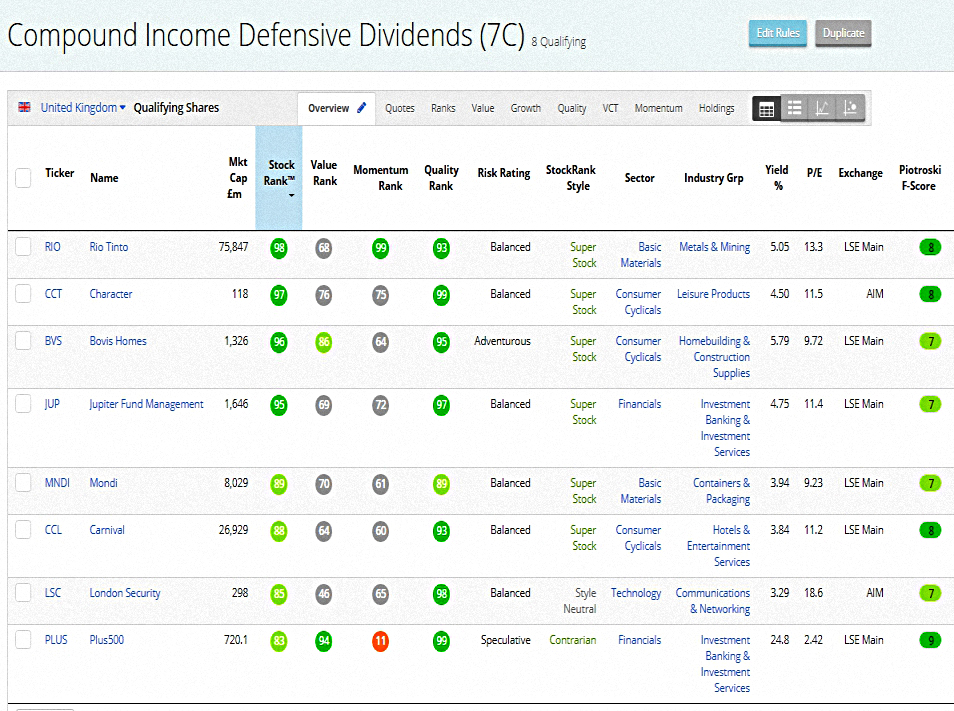The width and height of the screenshot is (954, 711).
Task: Sort by Momentum Rank column header
Action: (380, 178)
